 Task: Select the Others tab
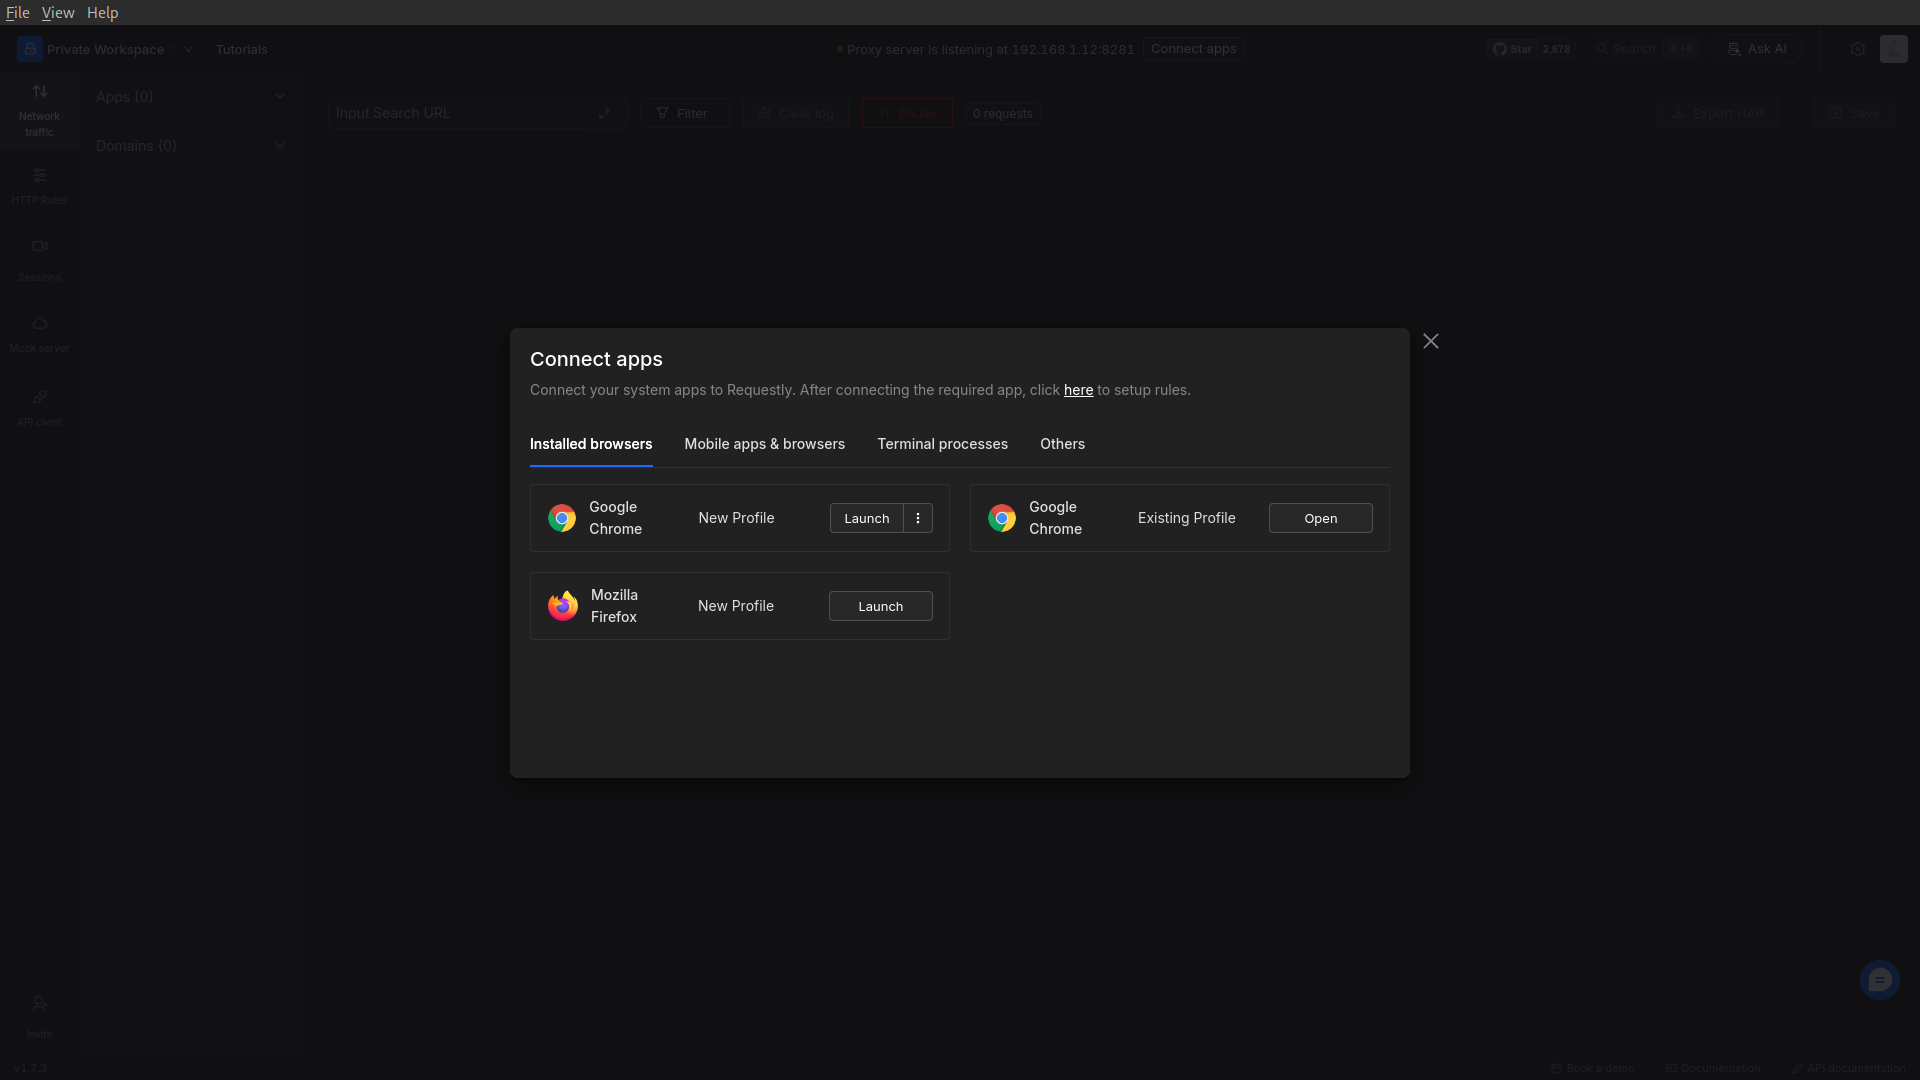tap(1062, 444)
